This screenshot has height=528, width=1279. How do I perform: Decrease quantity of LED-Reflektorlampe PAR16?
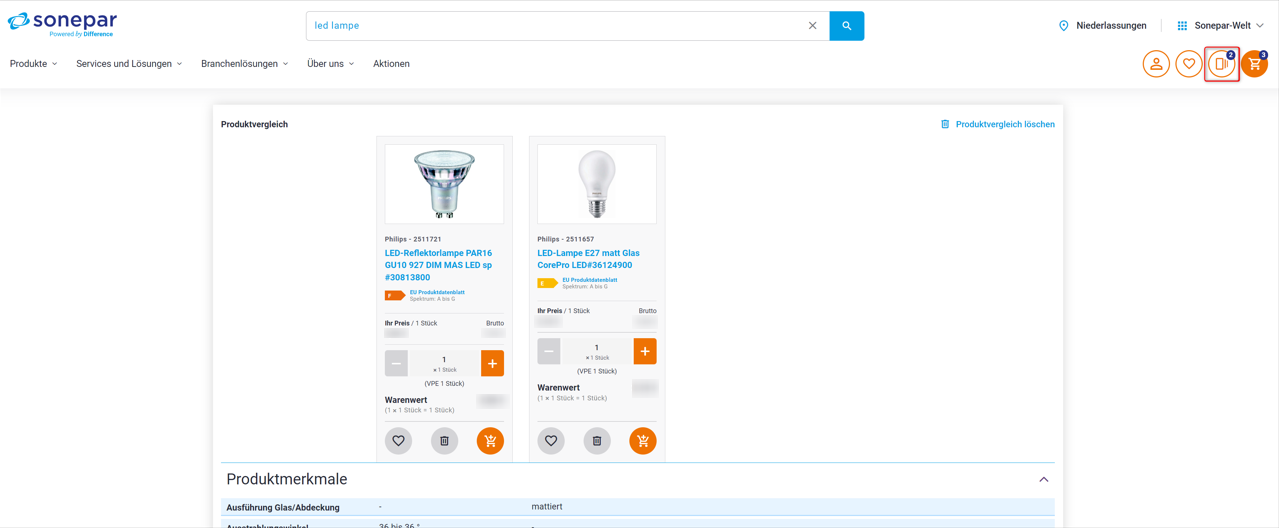point(396,363)
